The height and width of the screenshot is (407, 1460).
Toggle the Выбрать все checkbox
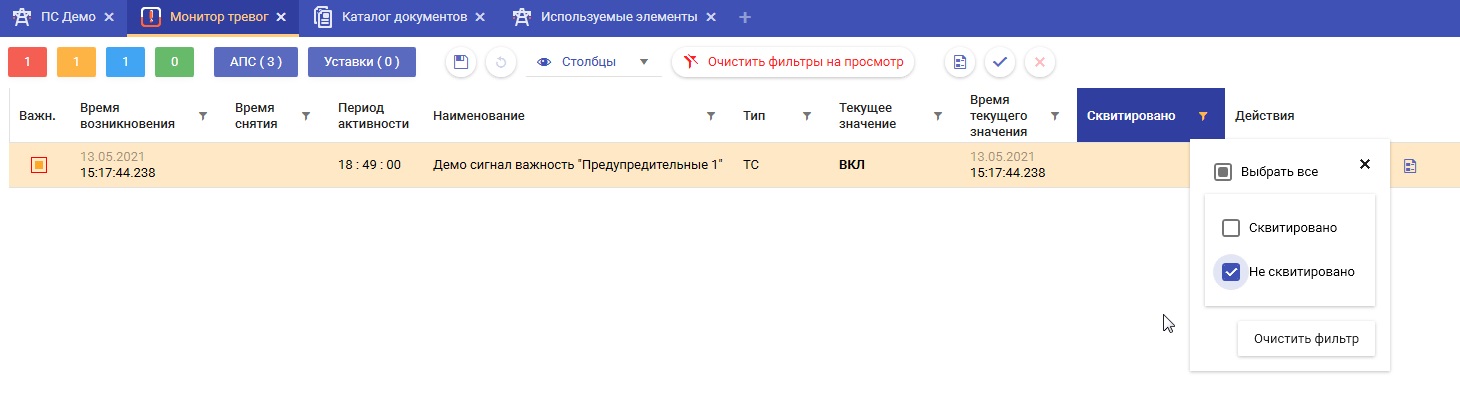click(1223, 172)
